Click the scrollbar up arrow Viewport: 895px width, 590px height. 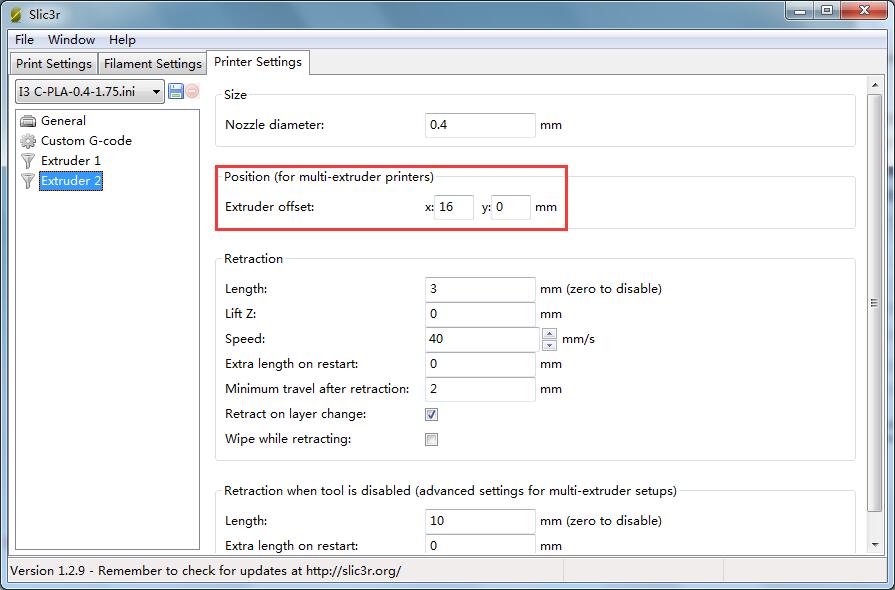875,85
